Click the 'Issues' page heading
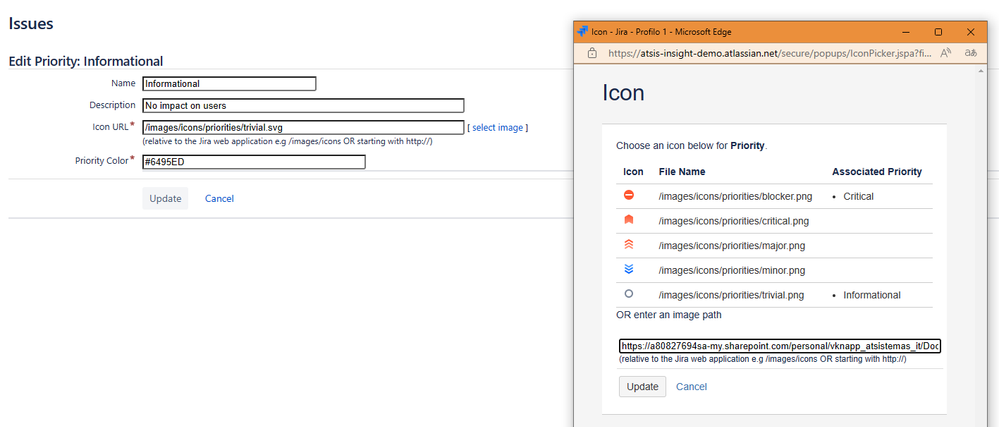Screen dimensions: 999x427 pos(31,24)
